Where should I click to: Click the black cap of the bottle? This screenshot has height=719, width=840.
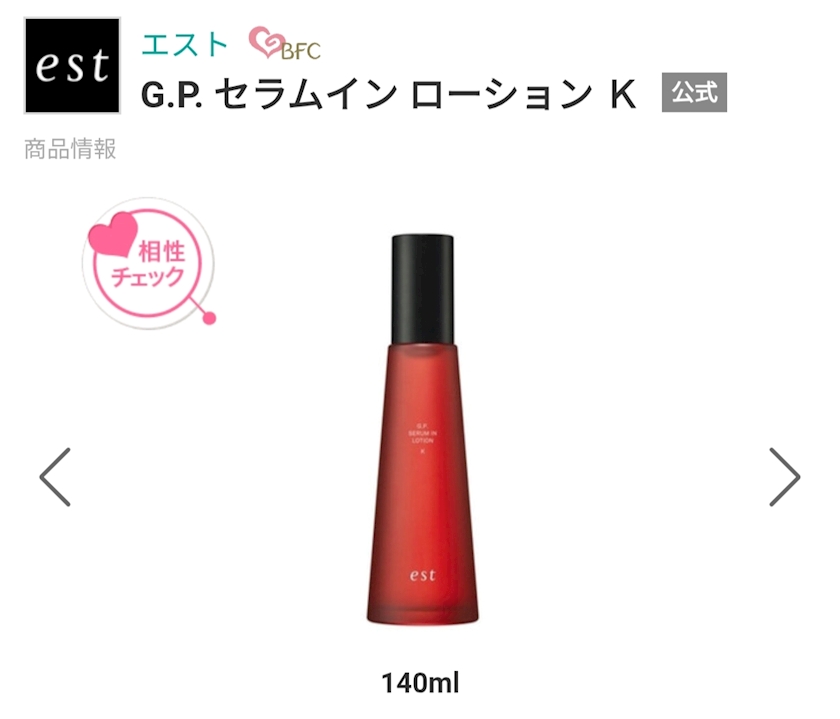(x=423, y=289)
